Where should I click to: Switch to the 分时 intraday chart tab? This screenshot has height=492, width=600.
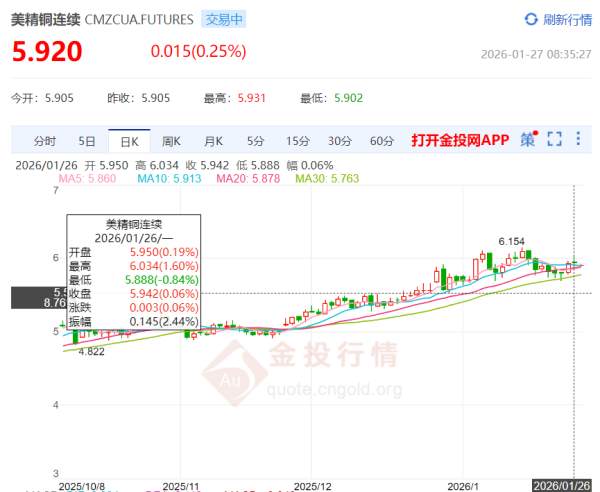[44, 141]
